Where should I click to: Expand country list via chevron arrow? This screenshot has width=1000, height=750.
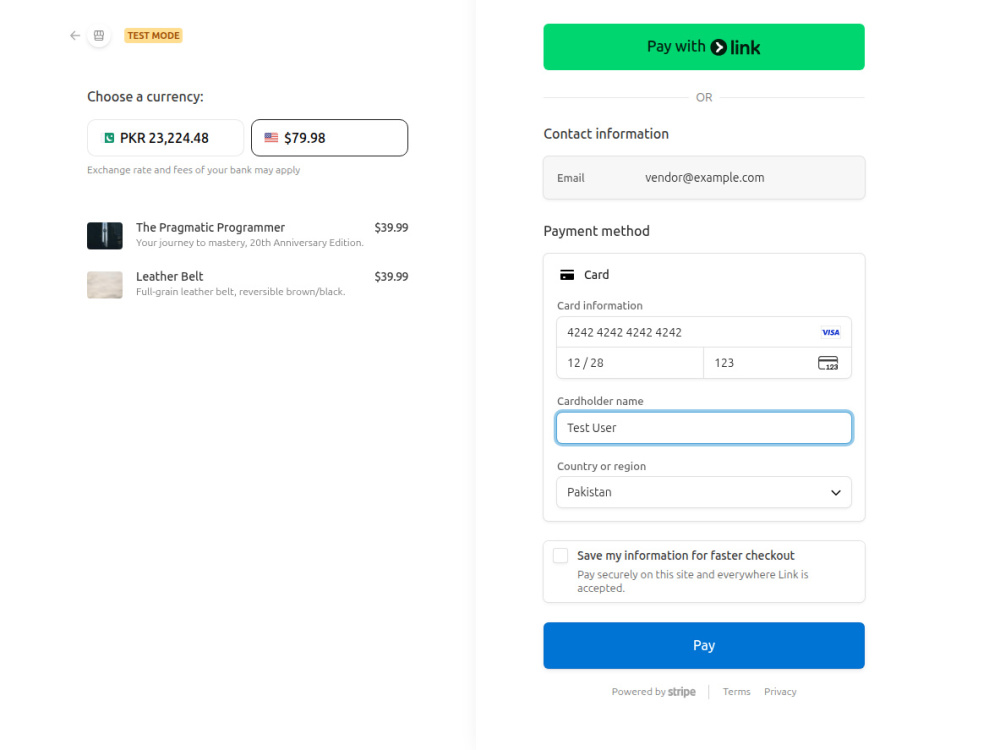(x=835, y=492)
